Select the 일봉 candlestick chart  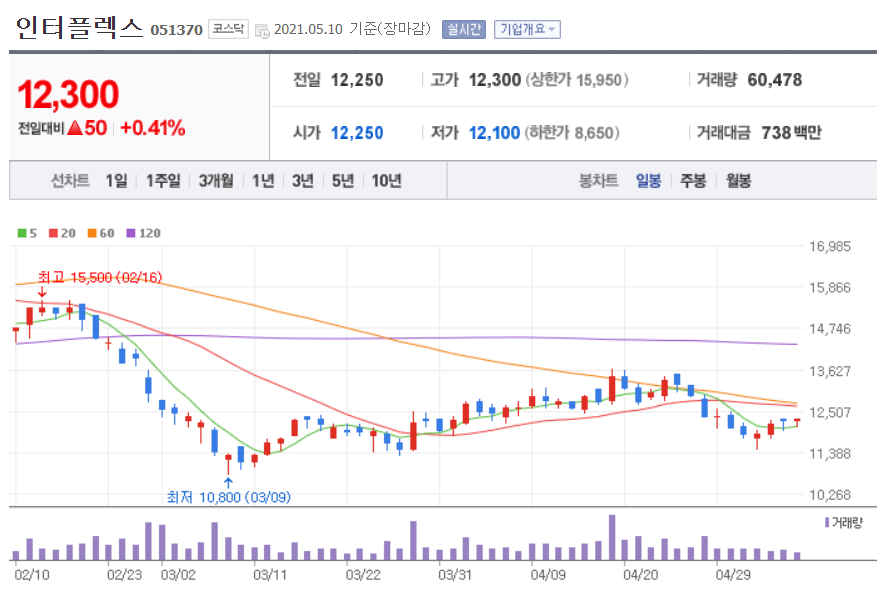pos(648,181)
